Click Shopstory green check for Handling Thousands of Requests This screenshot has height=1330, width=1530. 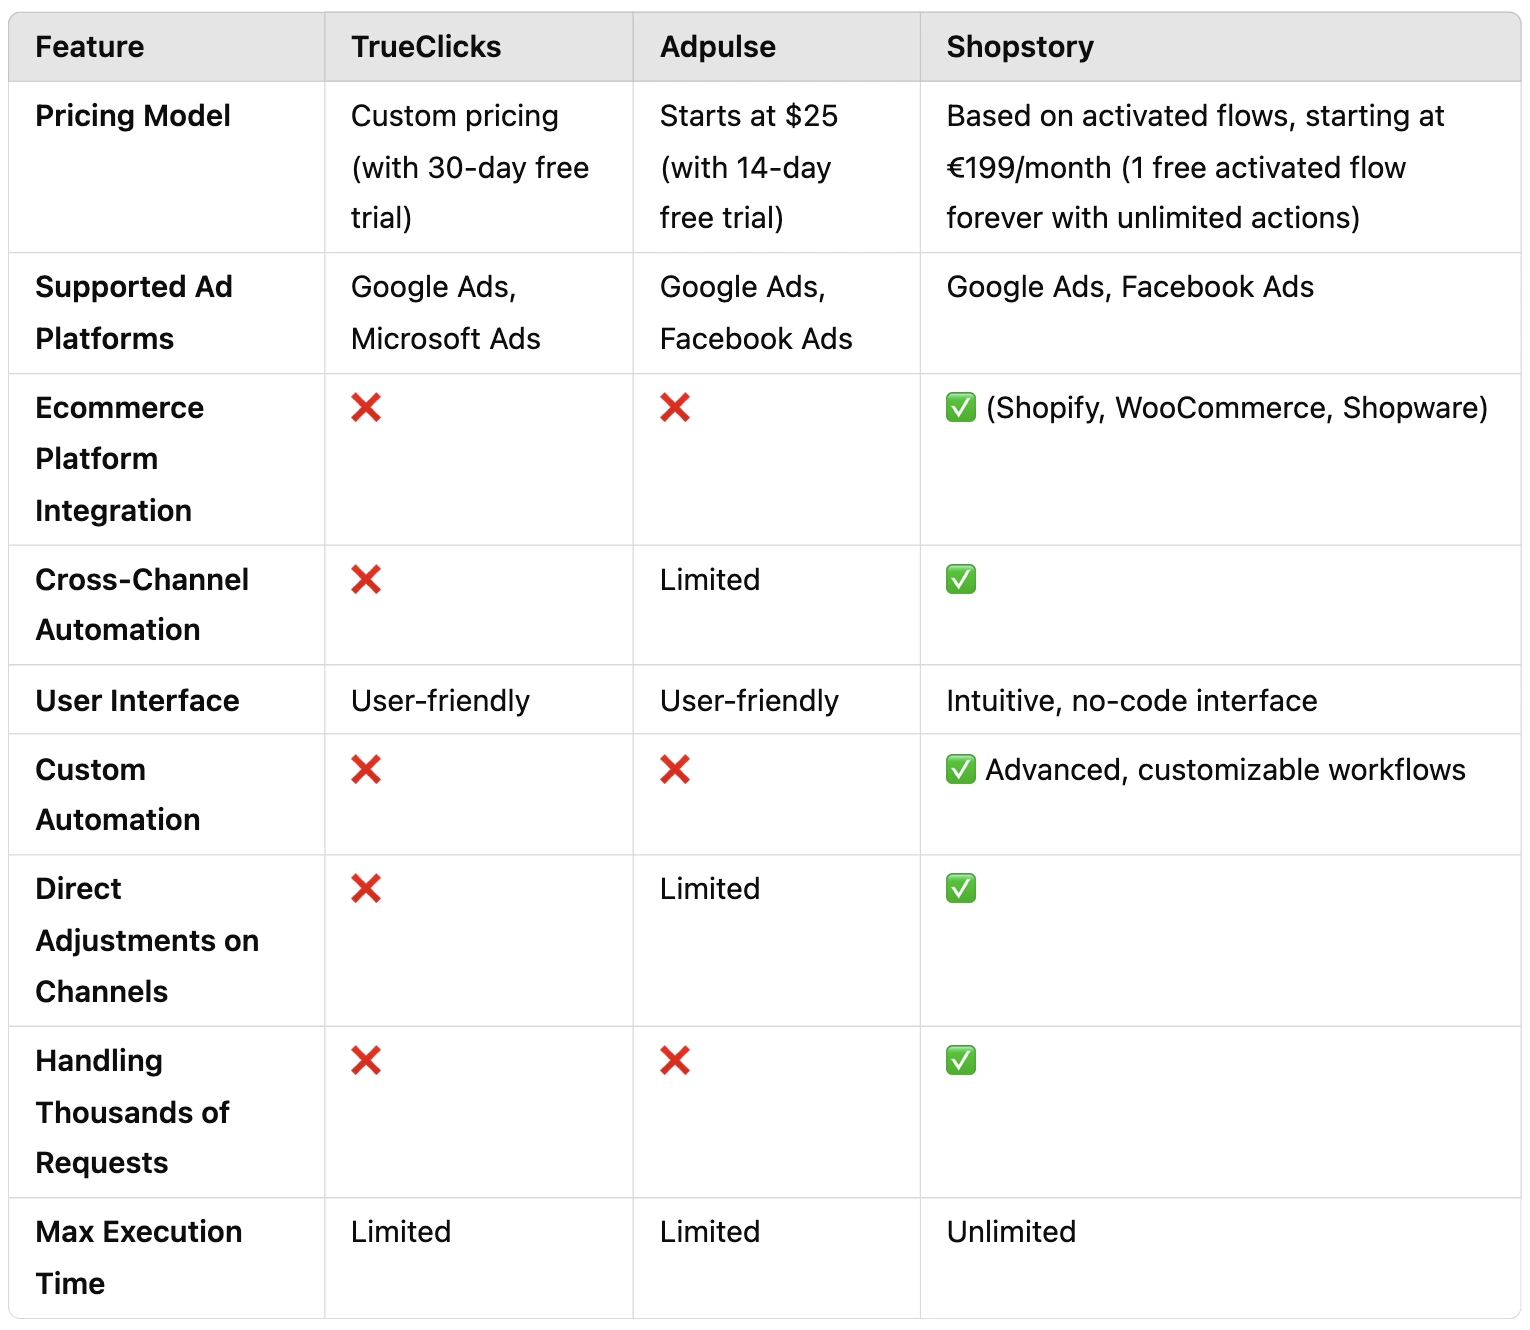pos(961,1060)
